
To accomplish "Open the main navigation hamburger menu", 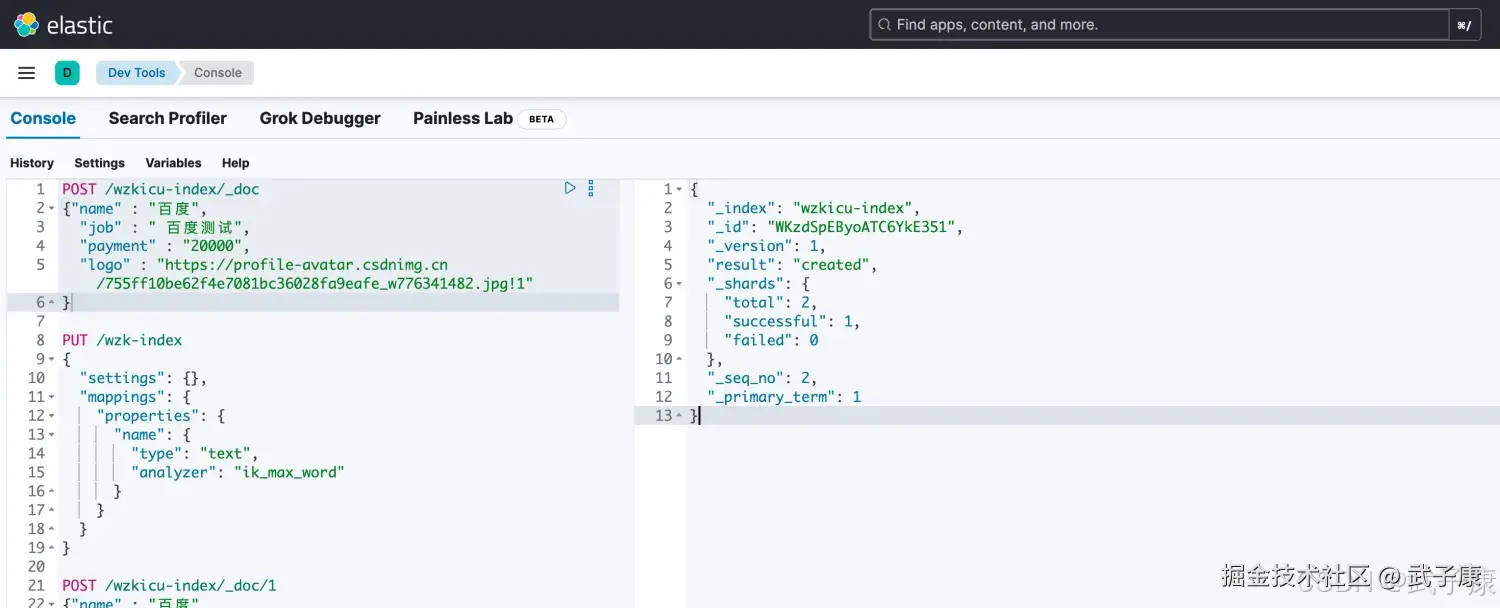I will [26, 72].
